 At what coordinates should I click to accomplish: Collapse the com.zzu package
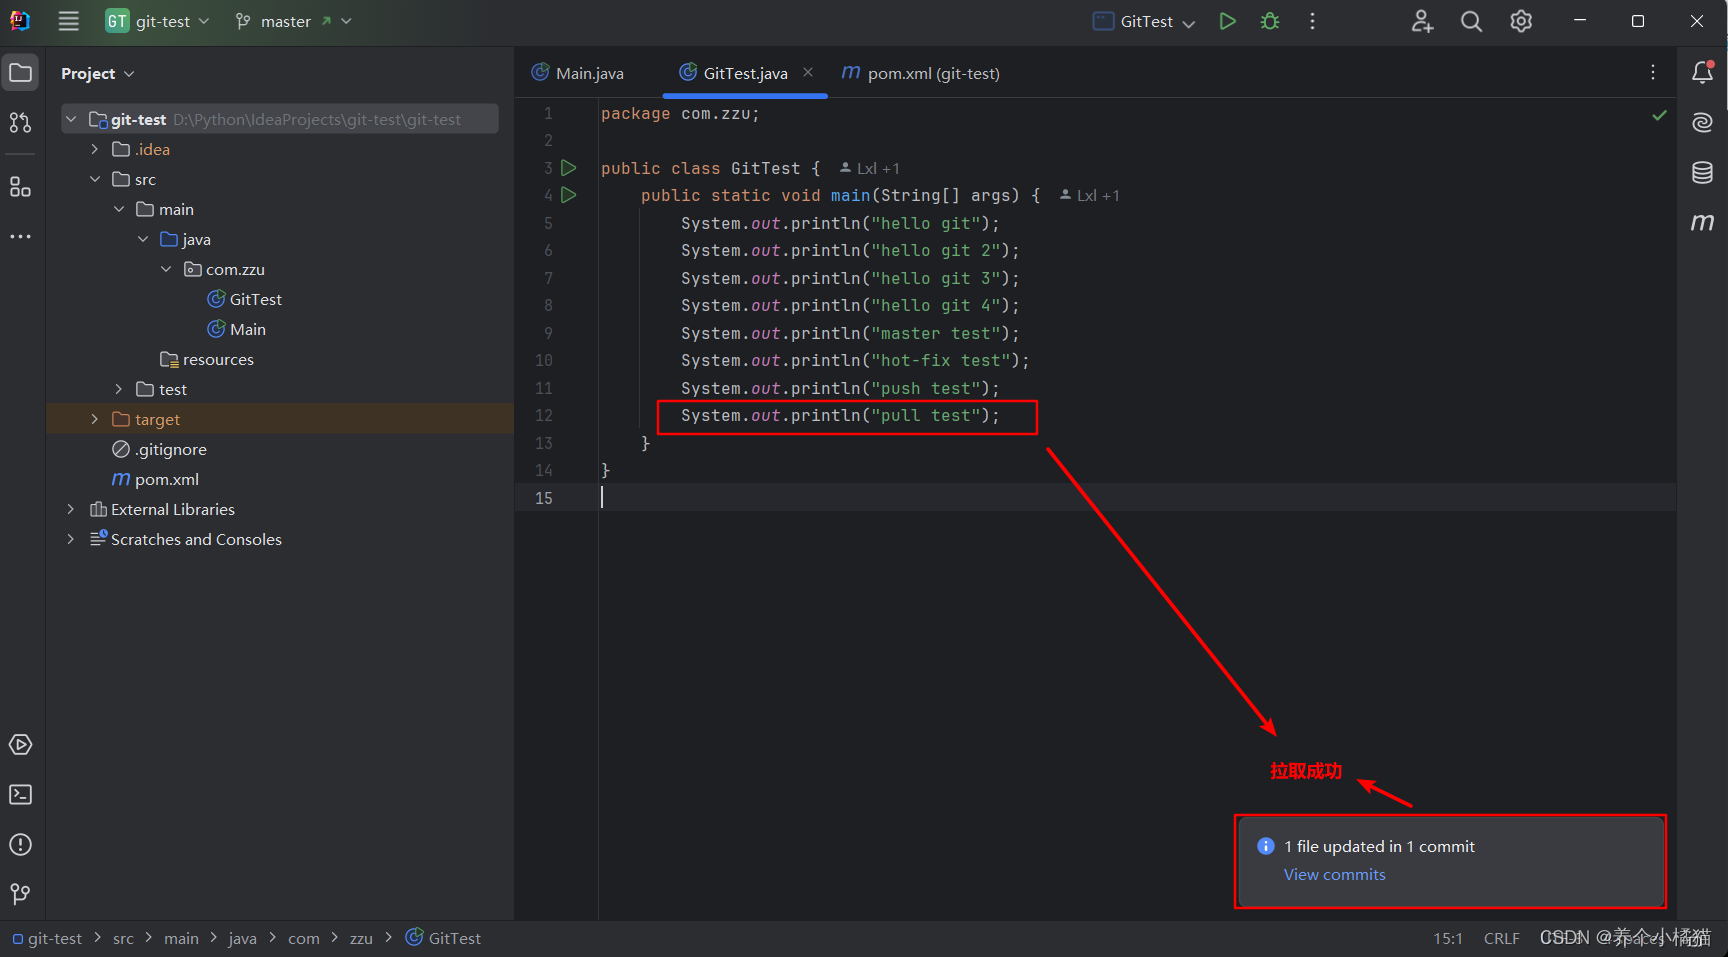(x=166, y=269)
